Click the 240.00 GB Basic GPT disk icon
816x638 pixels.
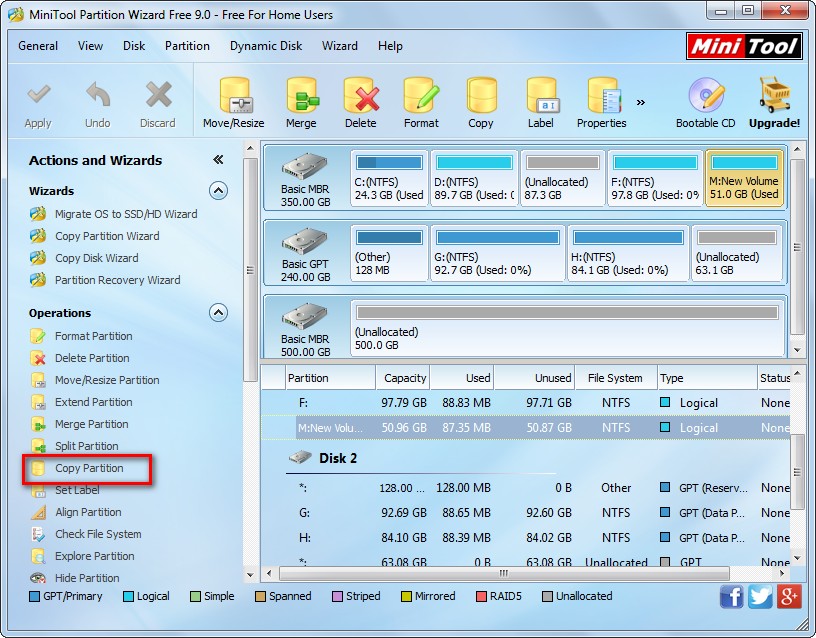[304, 241]
